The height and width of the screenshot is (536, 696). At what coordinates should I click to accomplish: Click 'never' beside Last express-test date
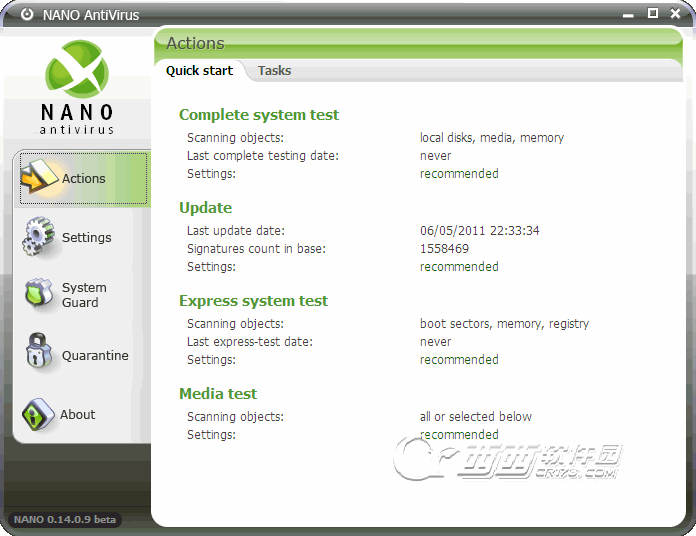click(435, 342)
